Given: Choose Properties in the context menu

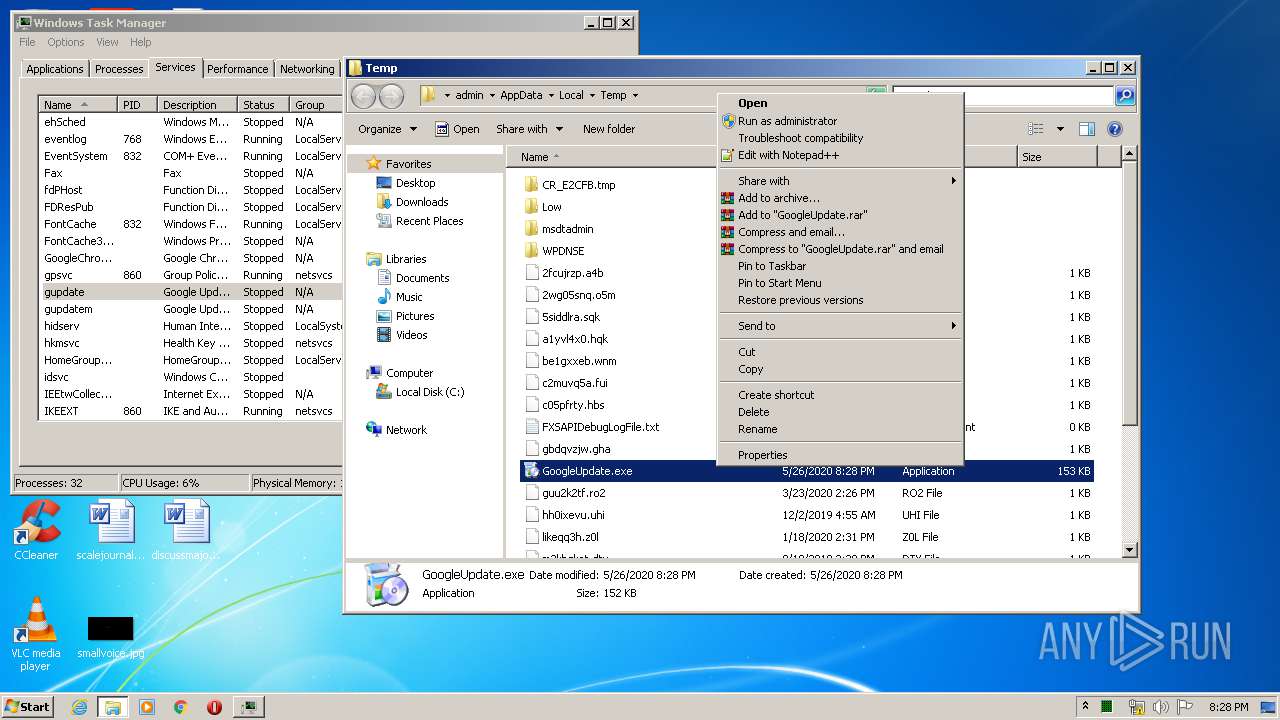Looking at the screenshot, I should click(762, 455).
